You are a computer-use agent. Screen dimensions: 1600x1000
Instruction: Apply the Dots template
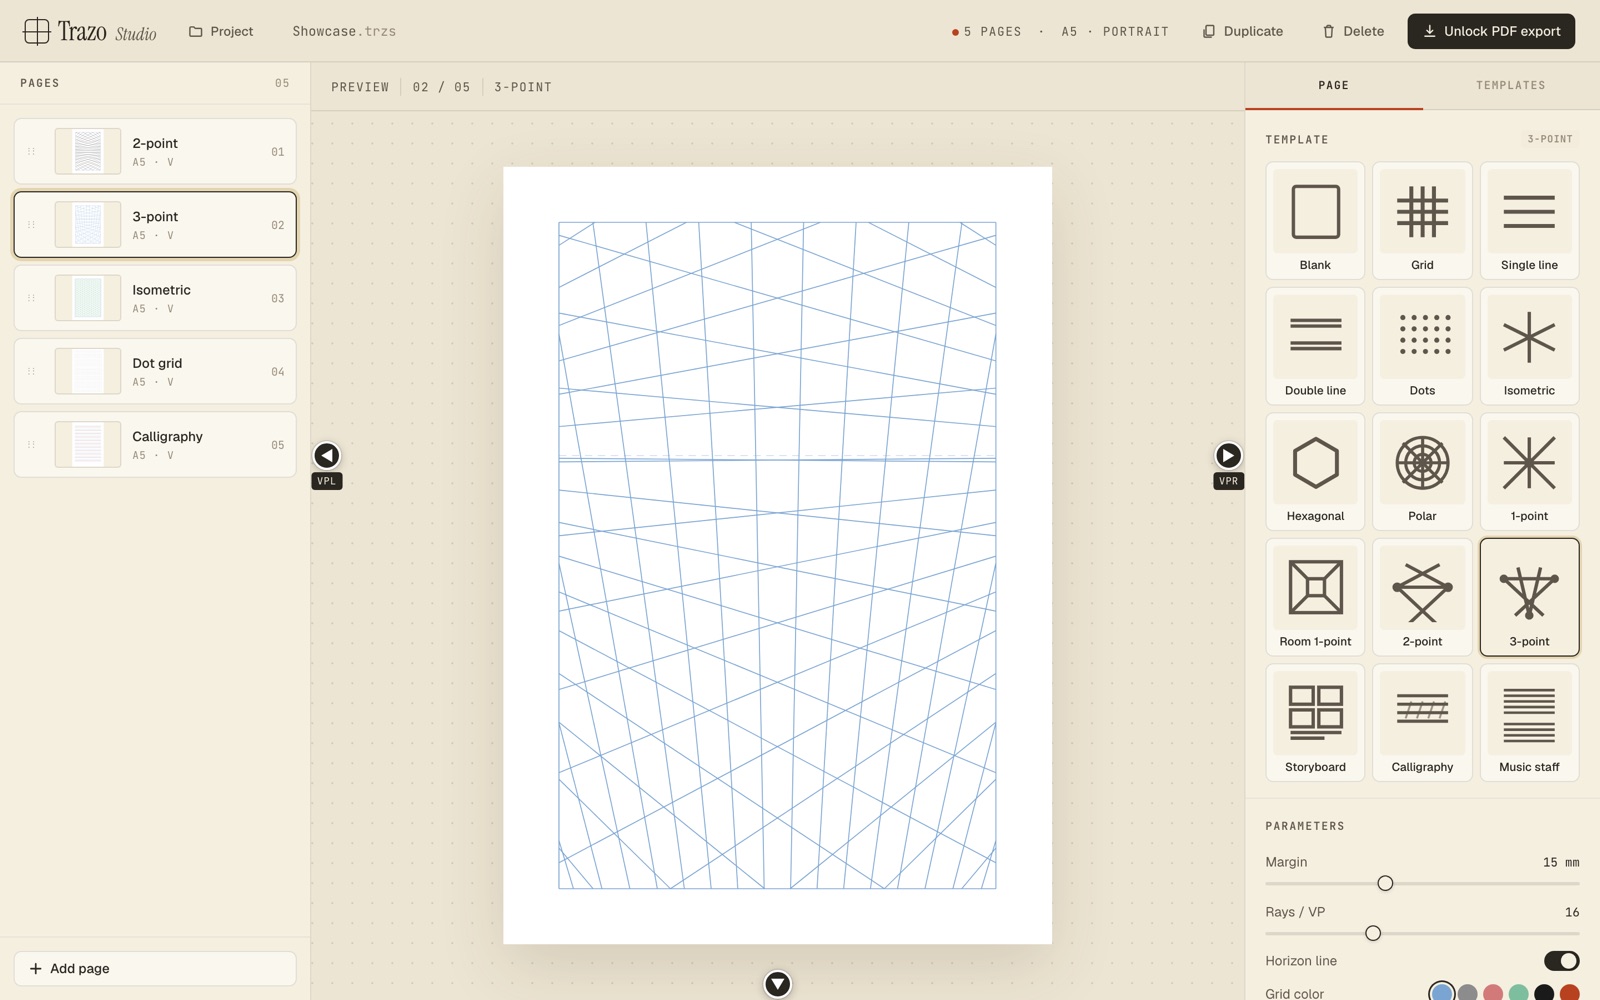(1422, 346)
